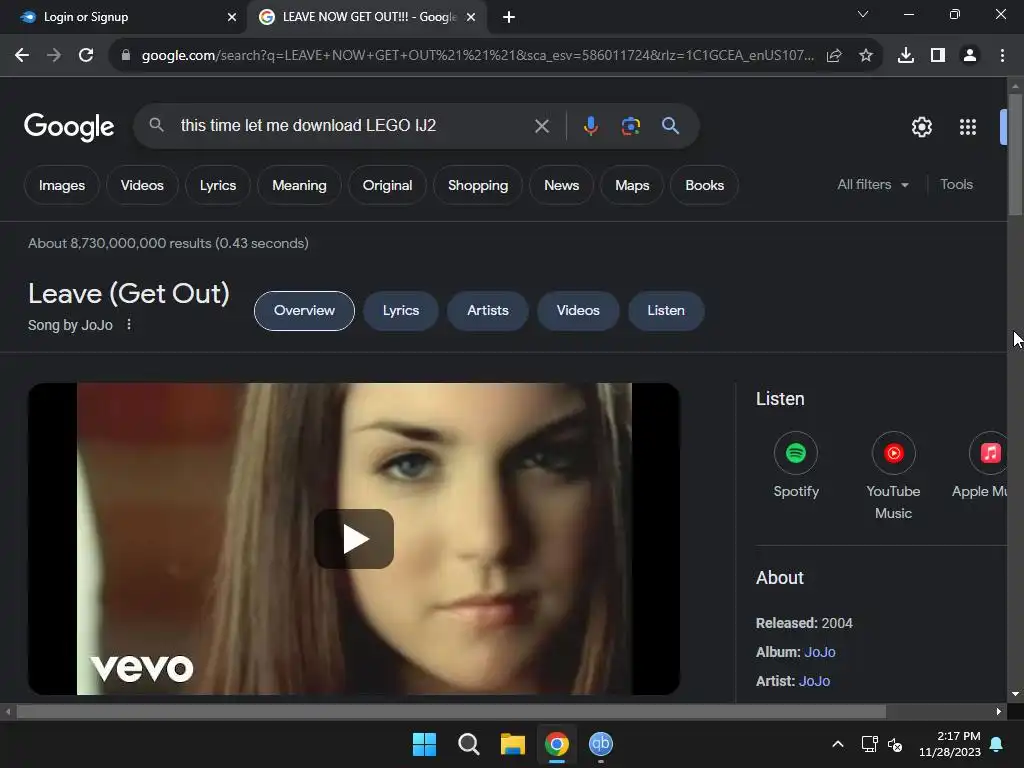Select the Lyrics filter chip

coord(218,185)
